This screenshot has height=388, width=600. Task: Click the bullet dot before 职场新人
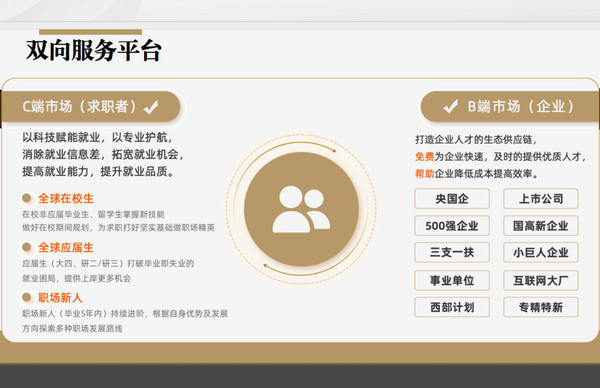(26, 297)
